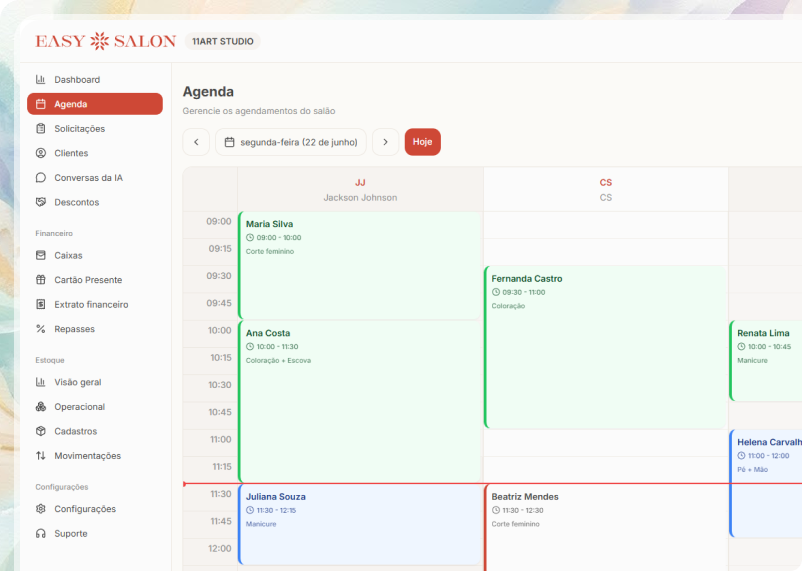
Task: Click the Cadastros package icon
Action: (x=40, y=431)
